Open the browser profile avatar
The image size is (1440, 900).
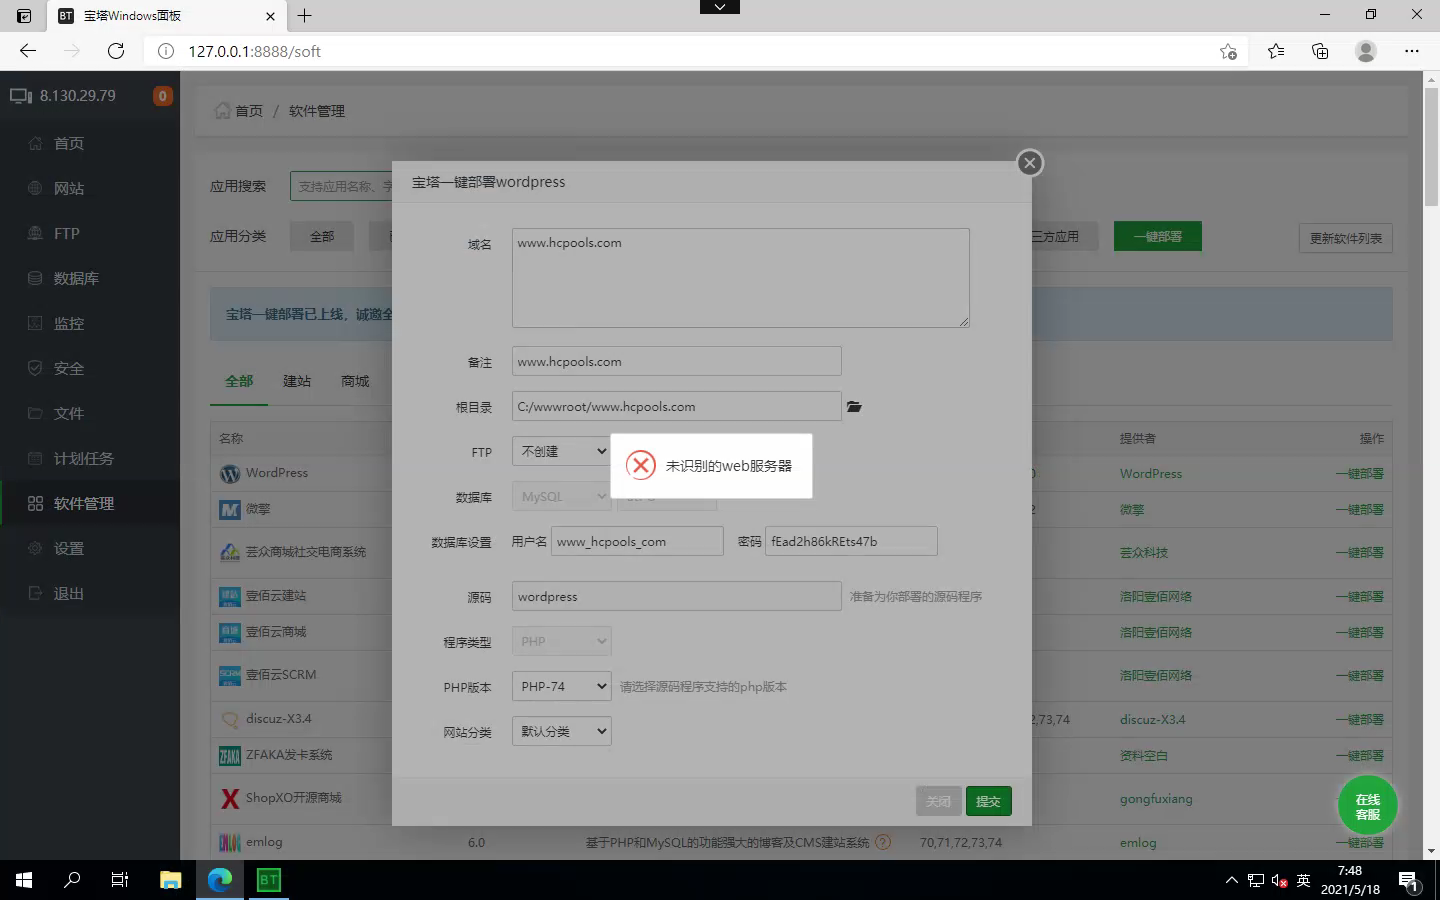(x=1366, y=51)
